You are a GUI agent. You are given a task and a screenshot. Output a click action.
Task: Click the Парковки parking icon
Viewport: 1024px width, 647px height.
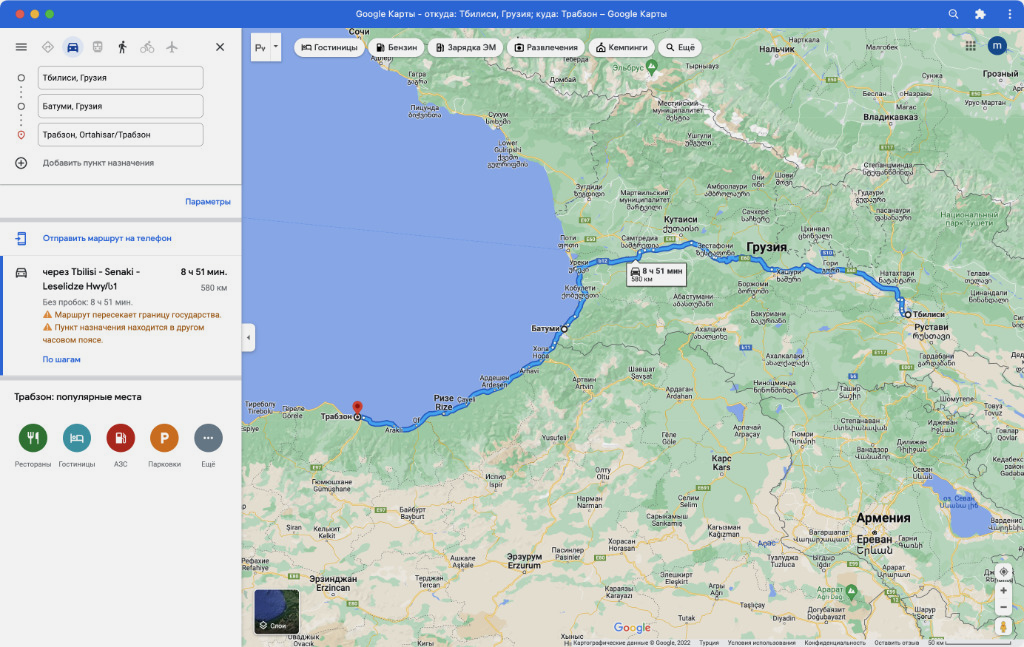[164, 437]
